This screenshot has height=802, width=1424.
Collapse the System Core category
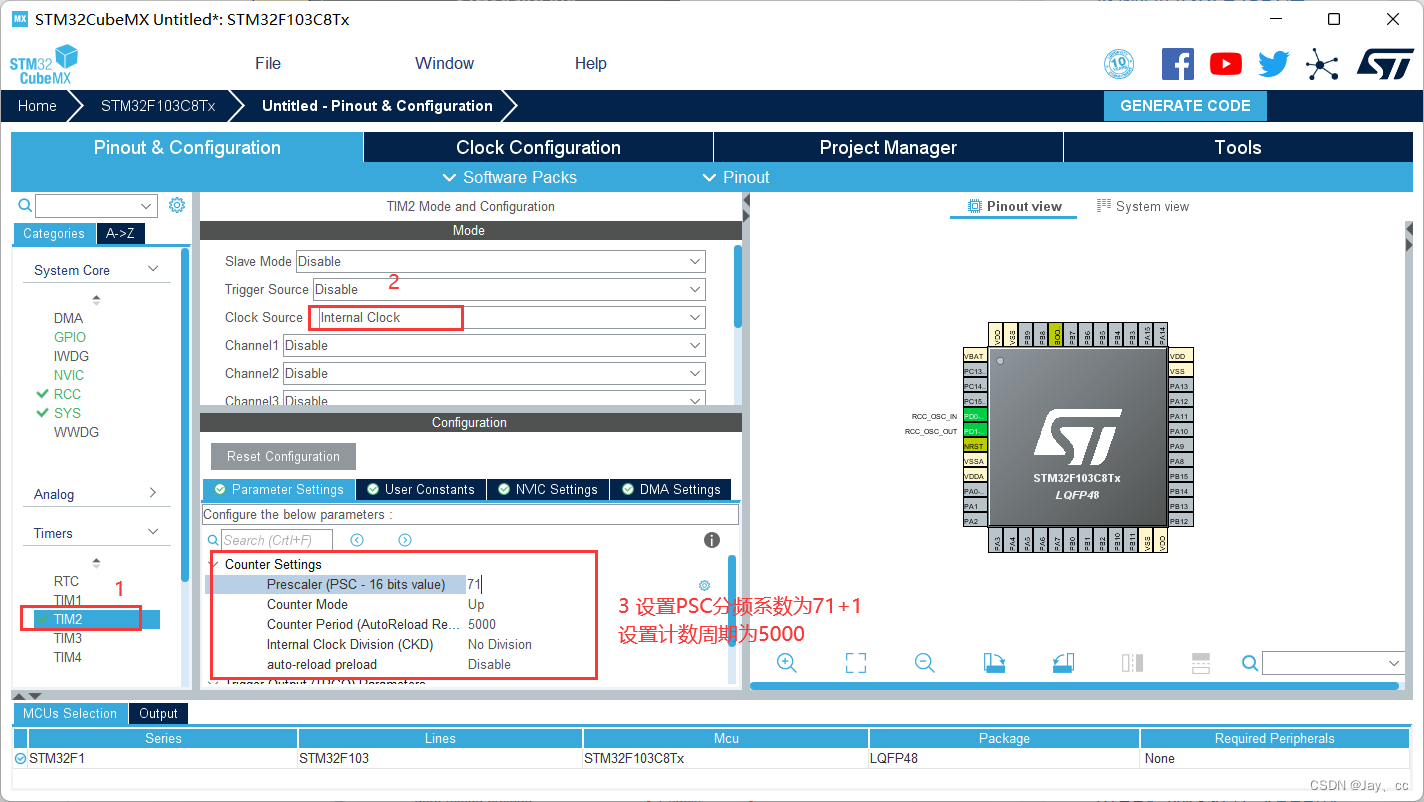pyautogui.click(x=153, y=269)
